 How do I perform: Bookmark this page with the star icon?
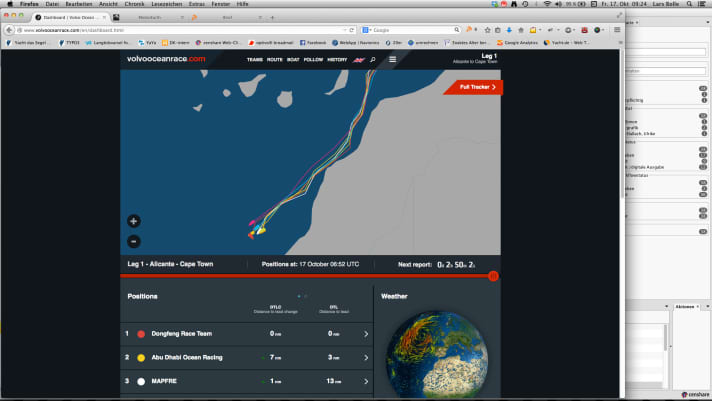pos(487,30)
